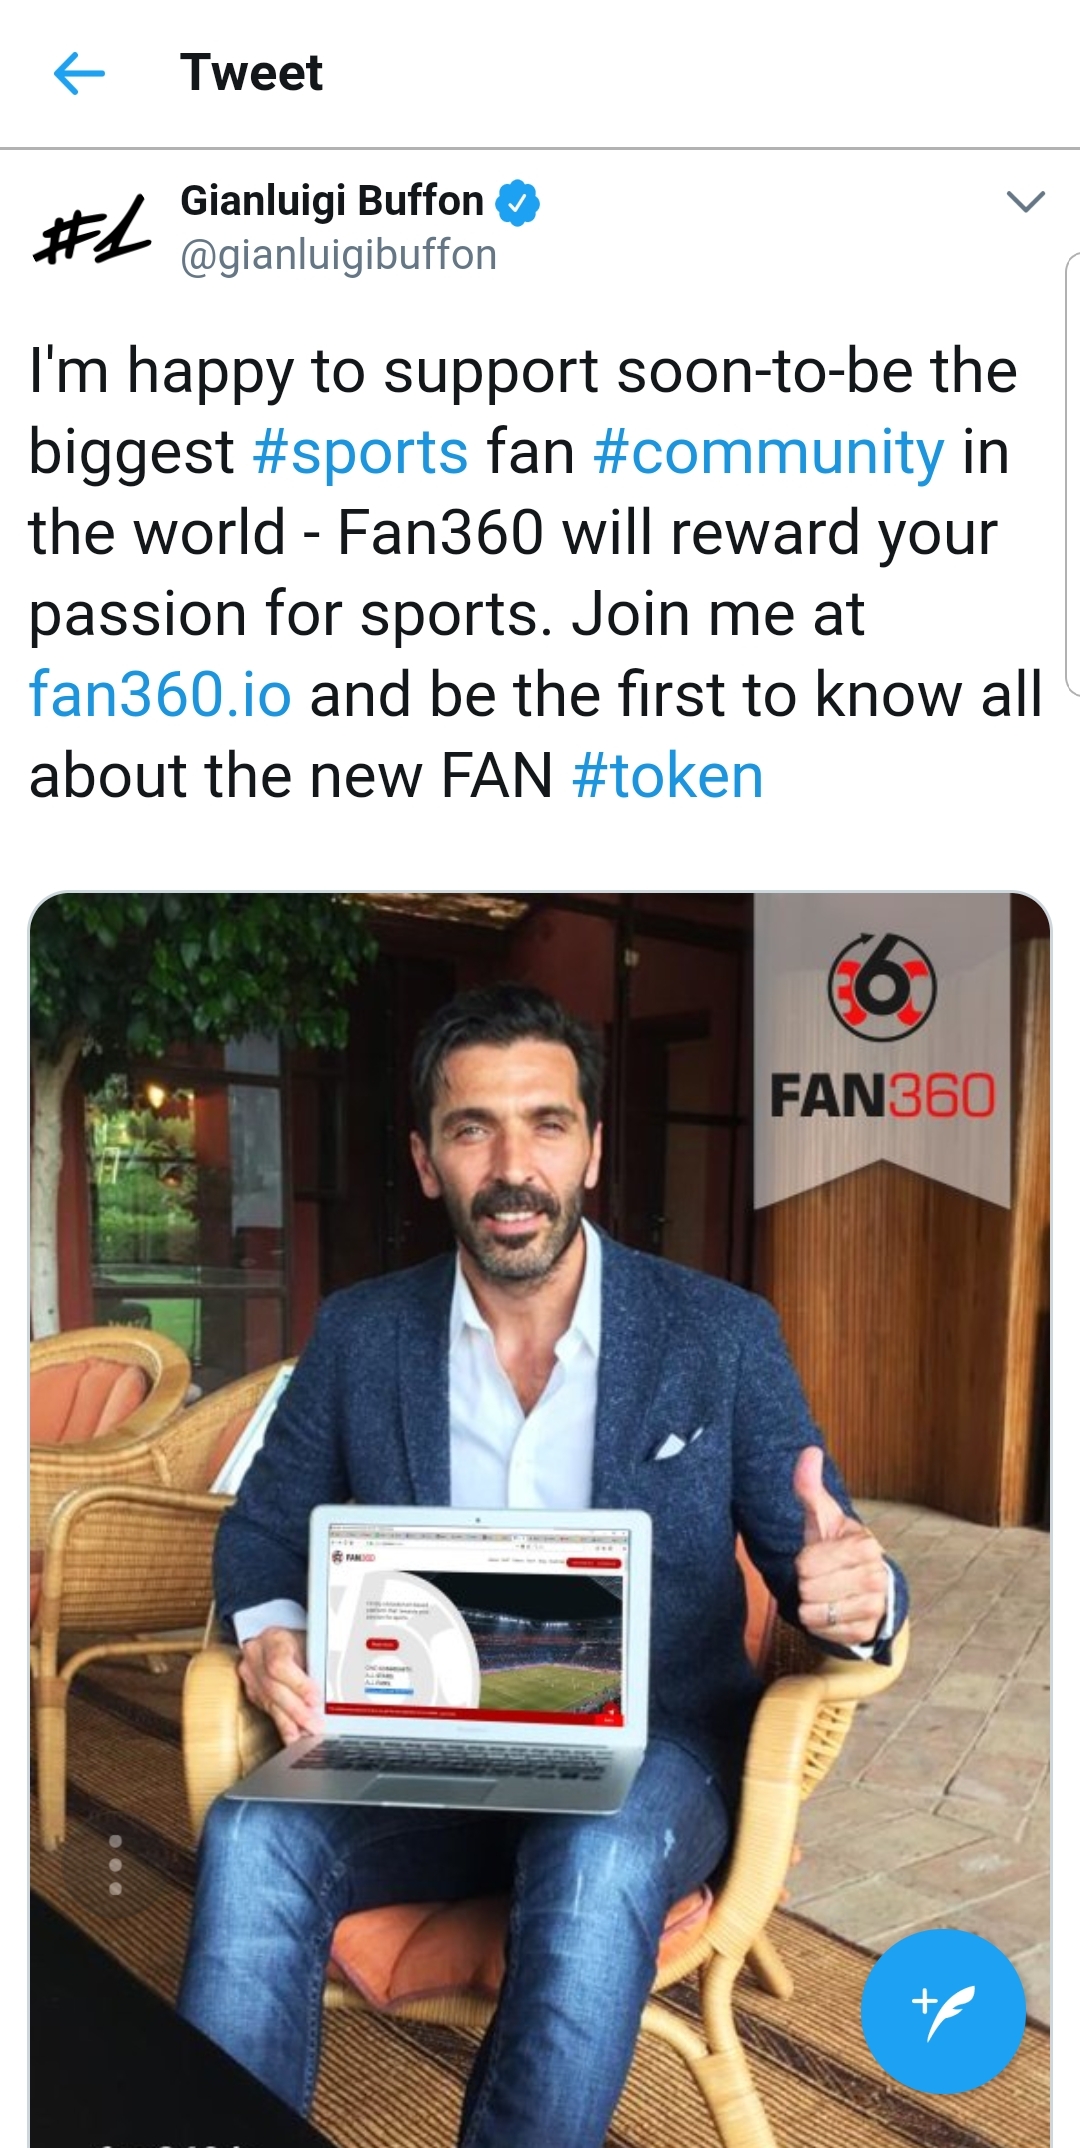This screenshot has width=1080, height=2148.
Task: Tap the compose new tweet floating button
Action: (x=943, y=2011)
